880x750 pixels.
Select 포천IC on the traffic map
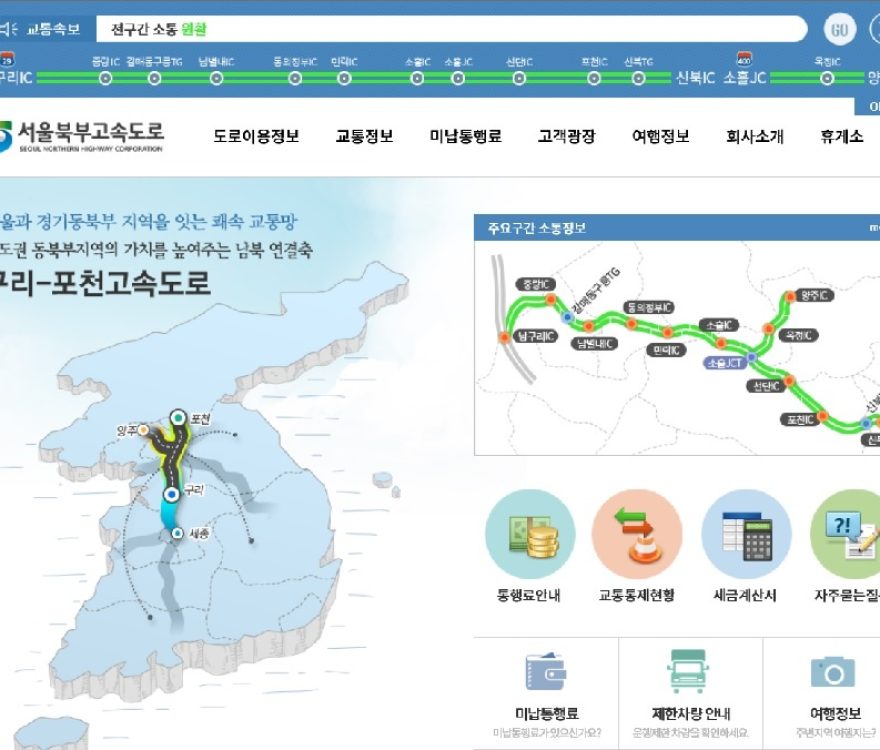[x=800, y=420]
